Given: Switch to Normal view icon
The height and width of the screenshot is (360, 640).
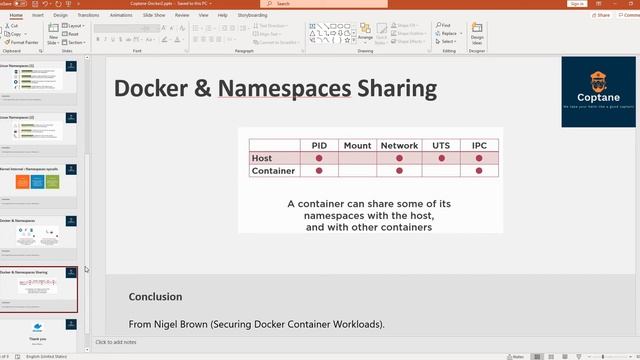Looking at the screenshot, I should click(537, 357).
